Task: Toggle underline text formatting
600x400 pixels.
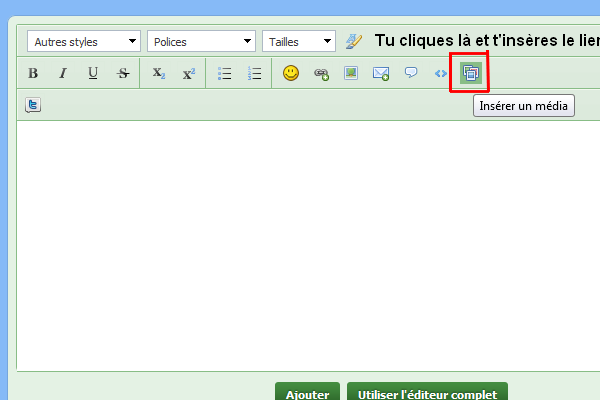Action: [x=93, y=73]
